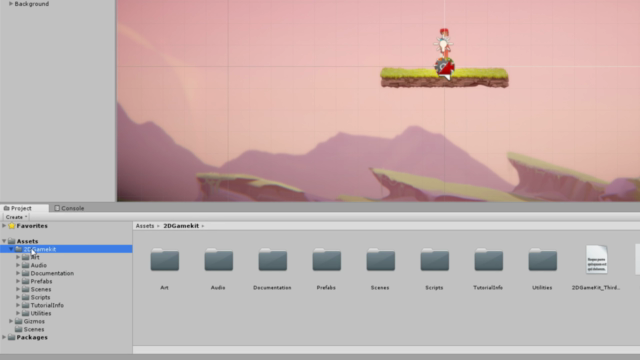The image size is (640, 360).
Task: Click the Gizmos folder icon in tree
Action: coord(18,321)
